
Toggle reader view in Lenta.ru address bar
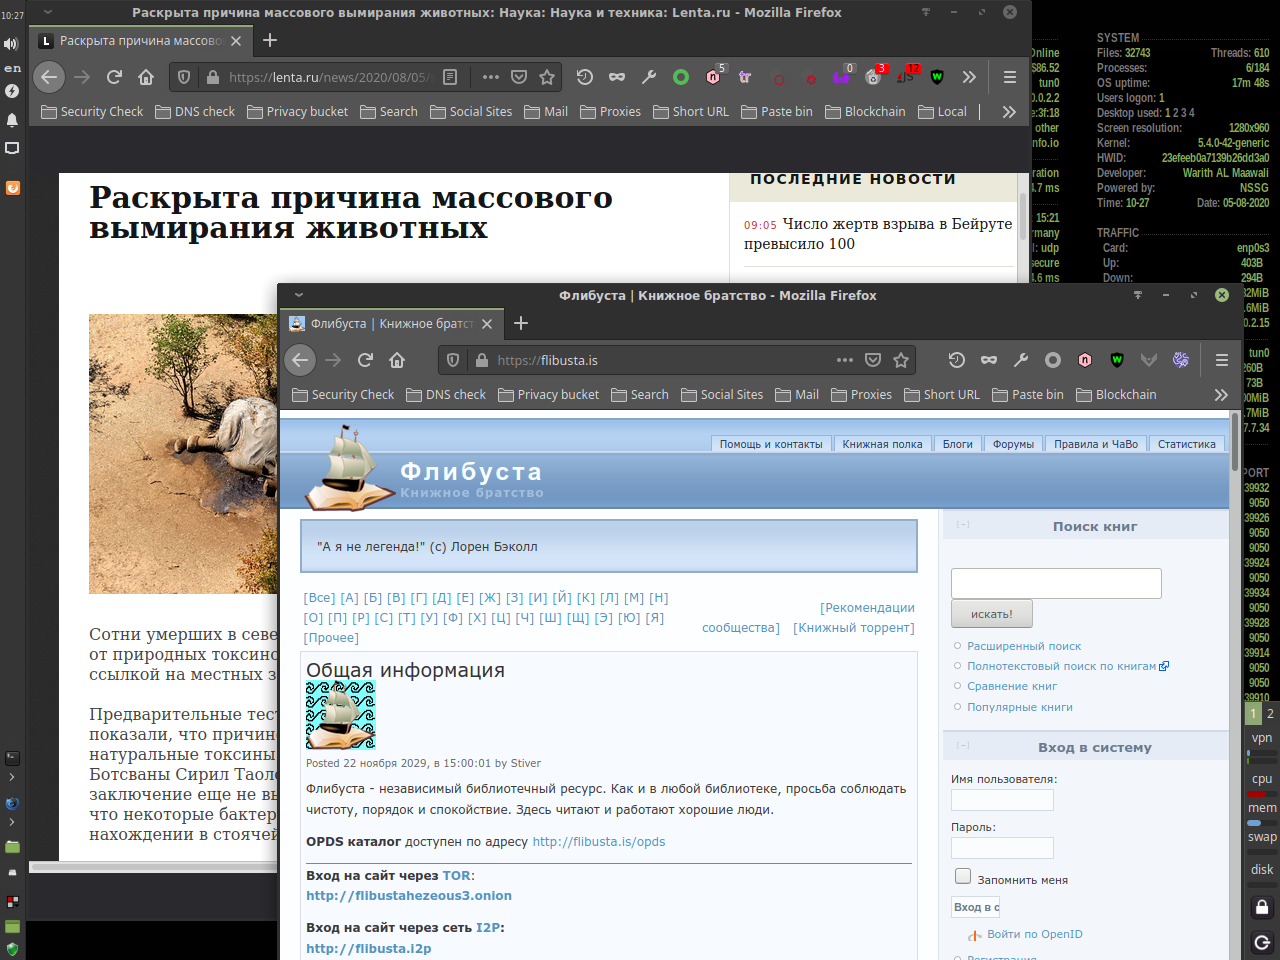(x=450, y=77)
